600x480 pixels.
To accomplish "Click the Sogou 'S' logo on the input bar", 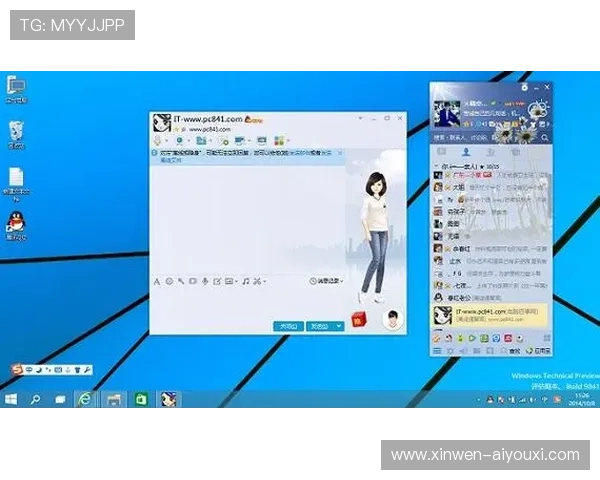I will point(17,370).
